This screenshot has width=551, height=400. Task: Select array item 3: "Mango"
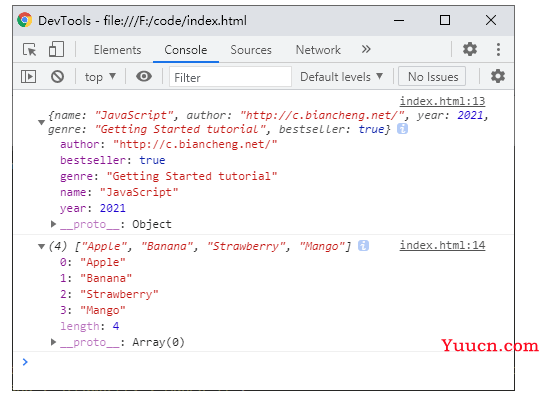(93, 310)
